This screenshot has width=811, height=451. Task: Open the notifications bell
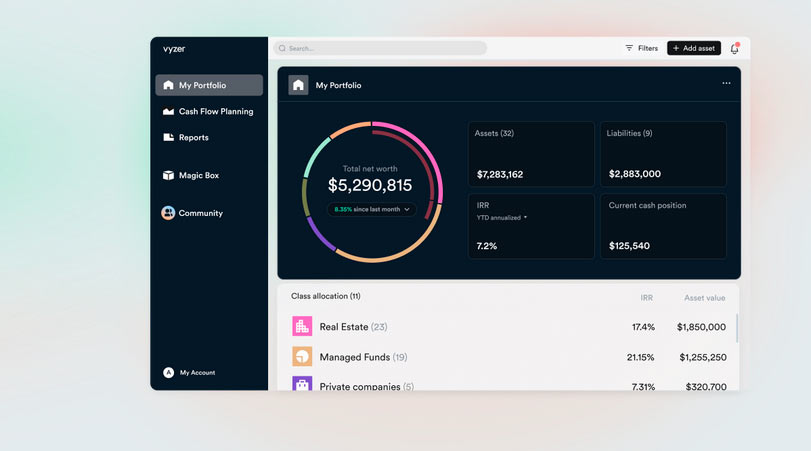tap(734, 49)
